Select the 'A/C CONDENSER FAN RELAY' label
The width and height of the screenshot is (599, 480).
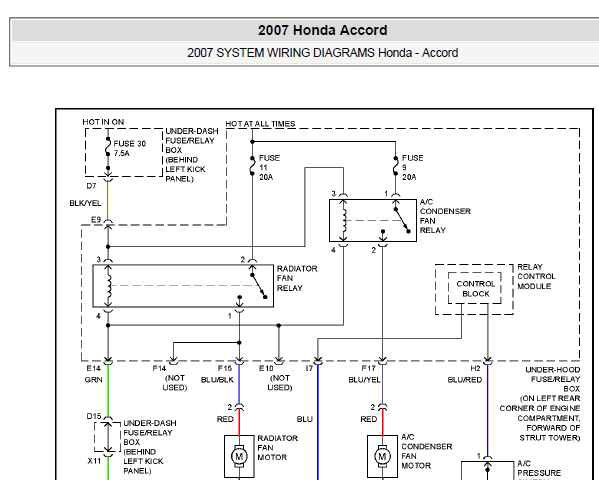click(x=445, y=216)
